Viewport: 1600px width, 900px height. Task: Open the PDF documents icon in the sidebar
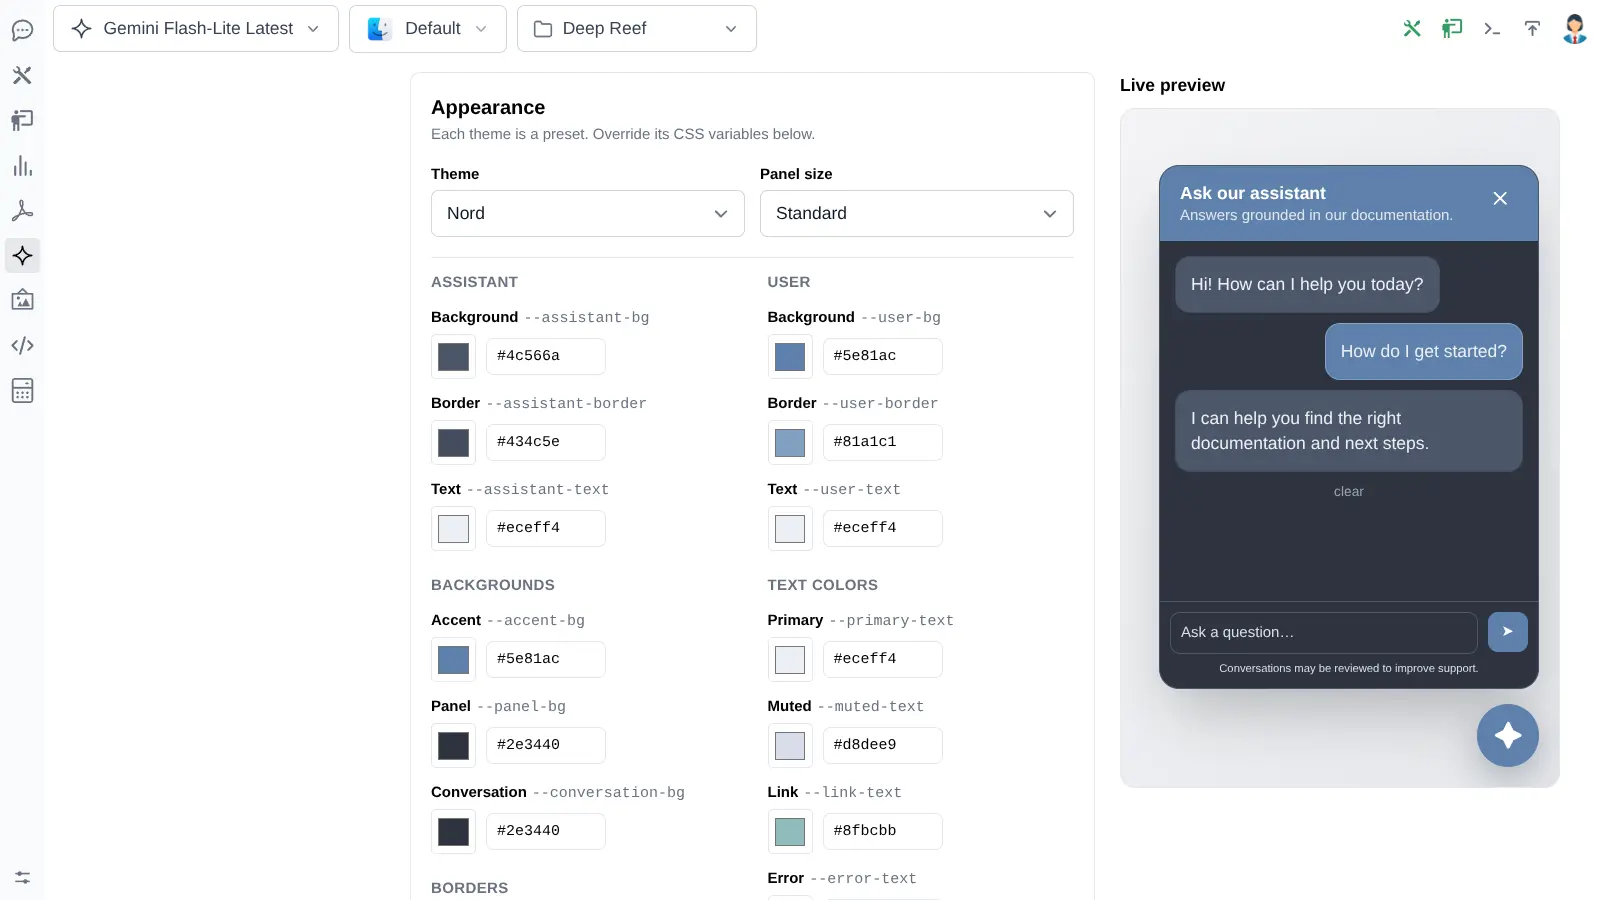tap(22, 210)
